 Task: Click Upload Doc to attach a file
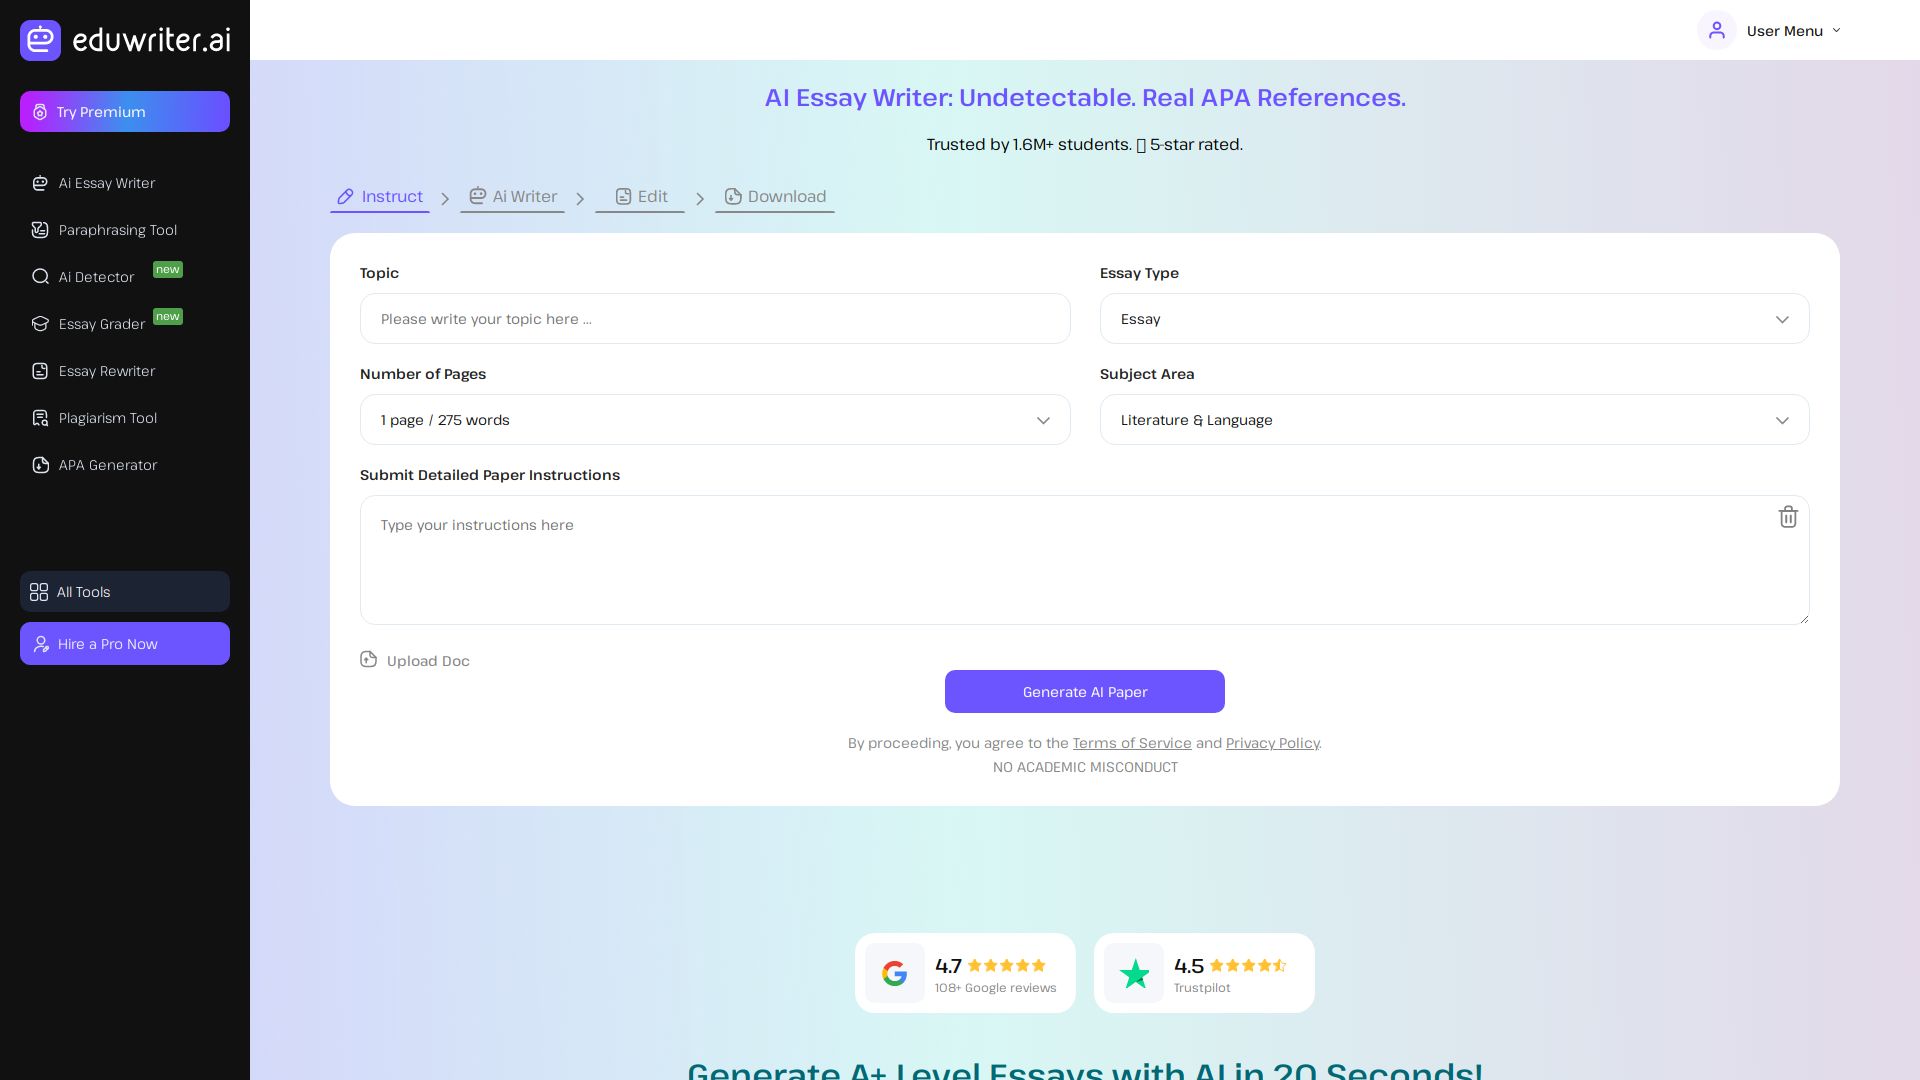[x=414, y=660]
